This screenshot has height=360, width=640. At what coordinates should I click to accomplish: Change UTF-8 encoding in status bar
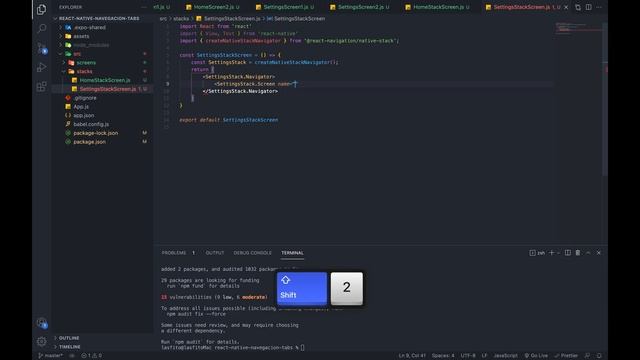pos(468,356)
